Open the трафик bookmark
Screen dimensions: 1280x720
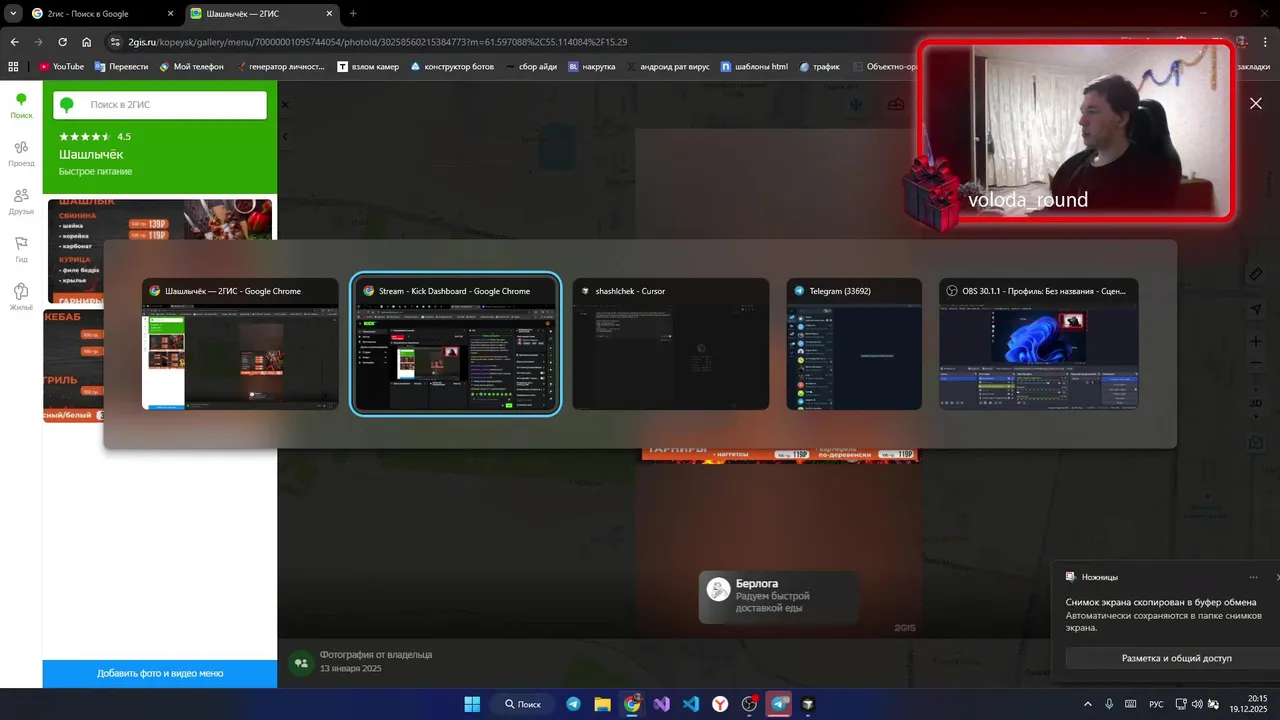(x=818, y=67)
